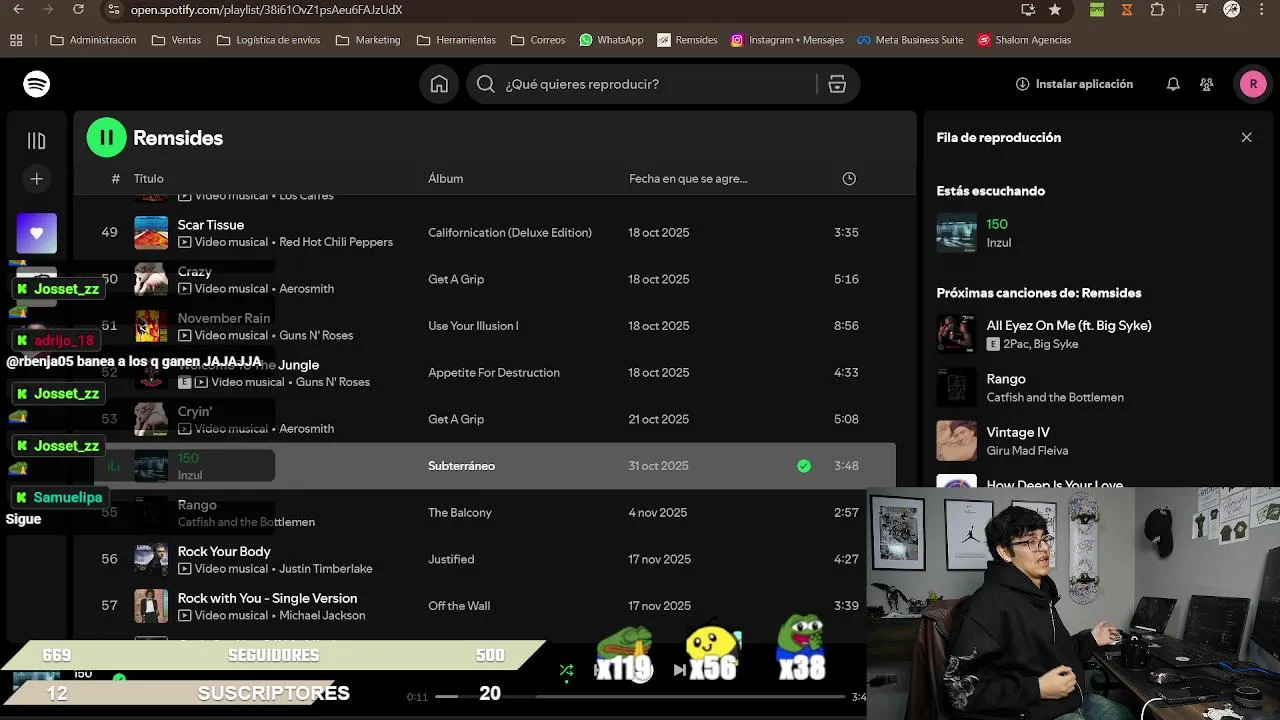
Task: Open Instagram + Mensajes bookmark
Action: click(787, 40)
